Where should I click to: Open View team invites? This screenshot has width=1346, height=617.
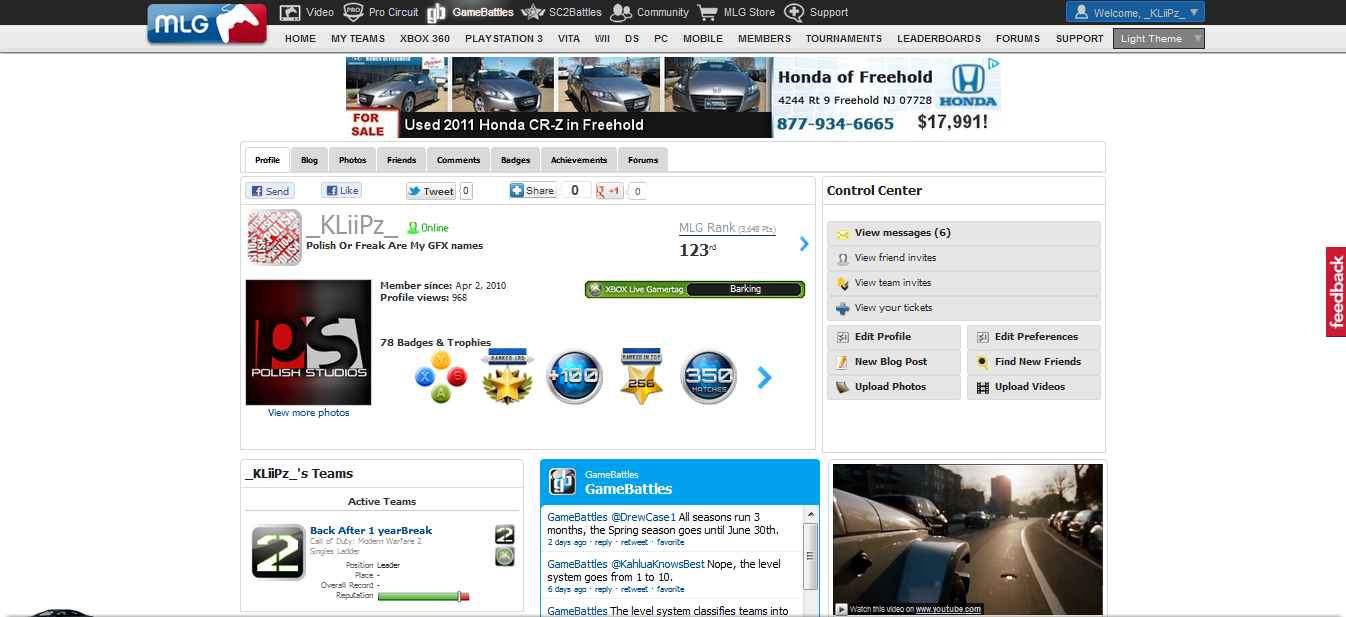pos(964,283)
